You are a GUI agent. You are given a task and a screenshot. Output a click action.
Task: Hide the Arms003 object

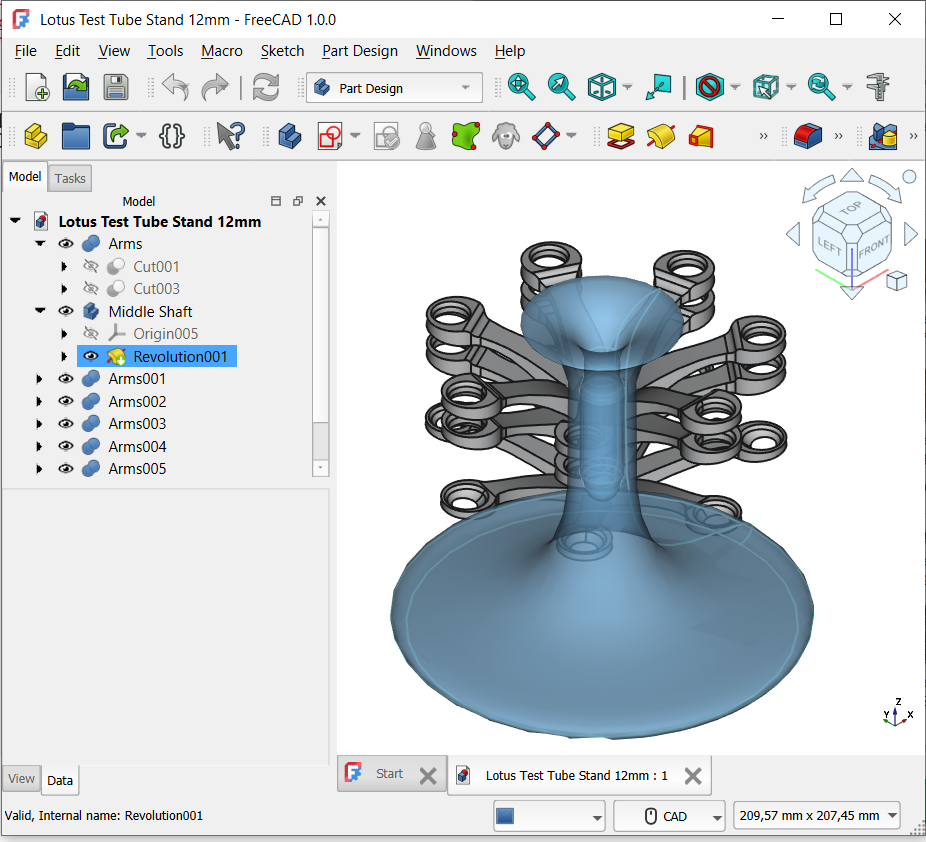(x=66, y=423)
